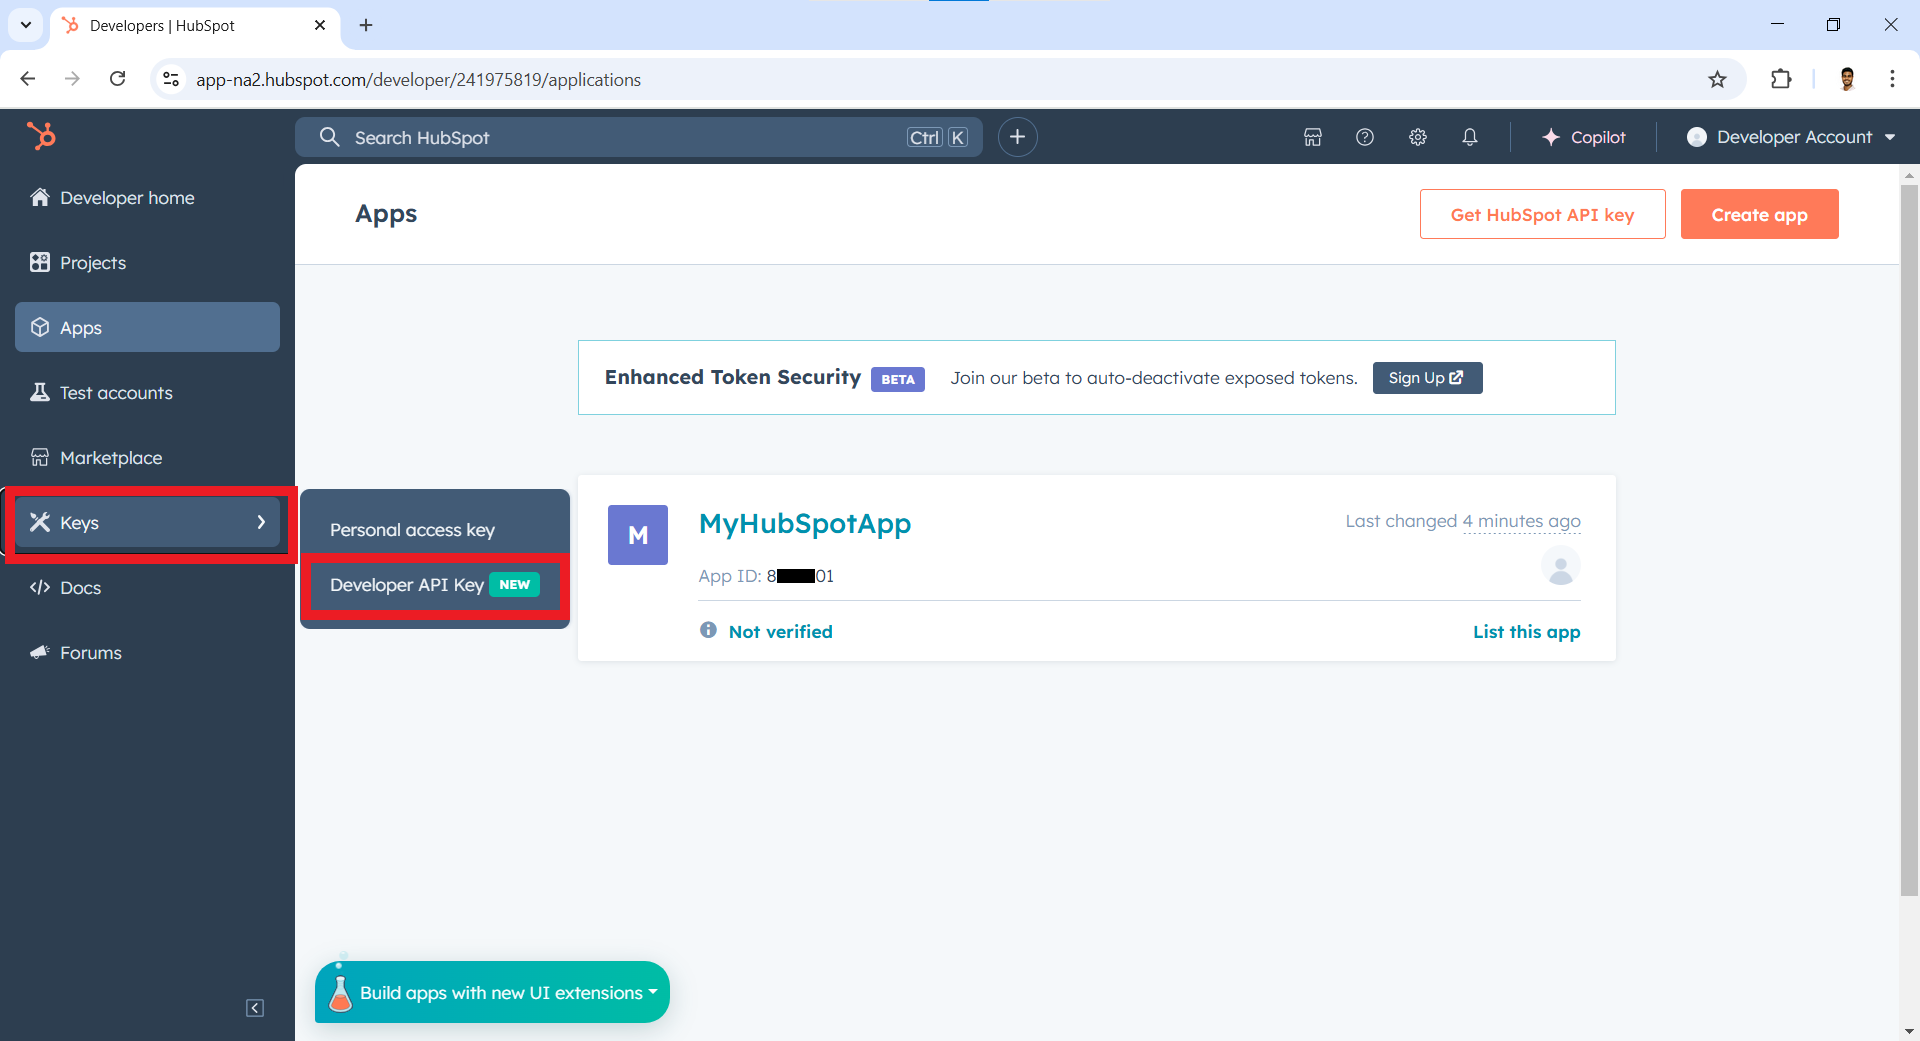Screen dimensions: 1920x1041
Task: Click the Not verified status
Action: tap(780, 632)
